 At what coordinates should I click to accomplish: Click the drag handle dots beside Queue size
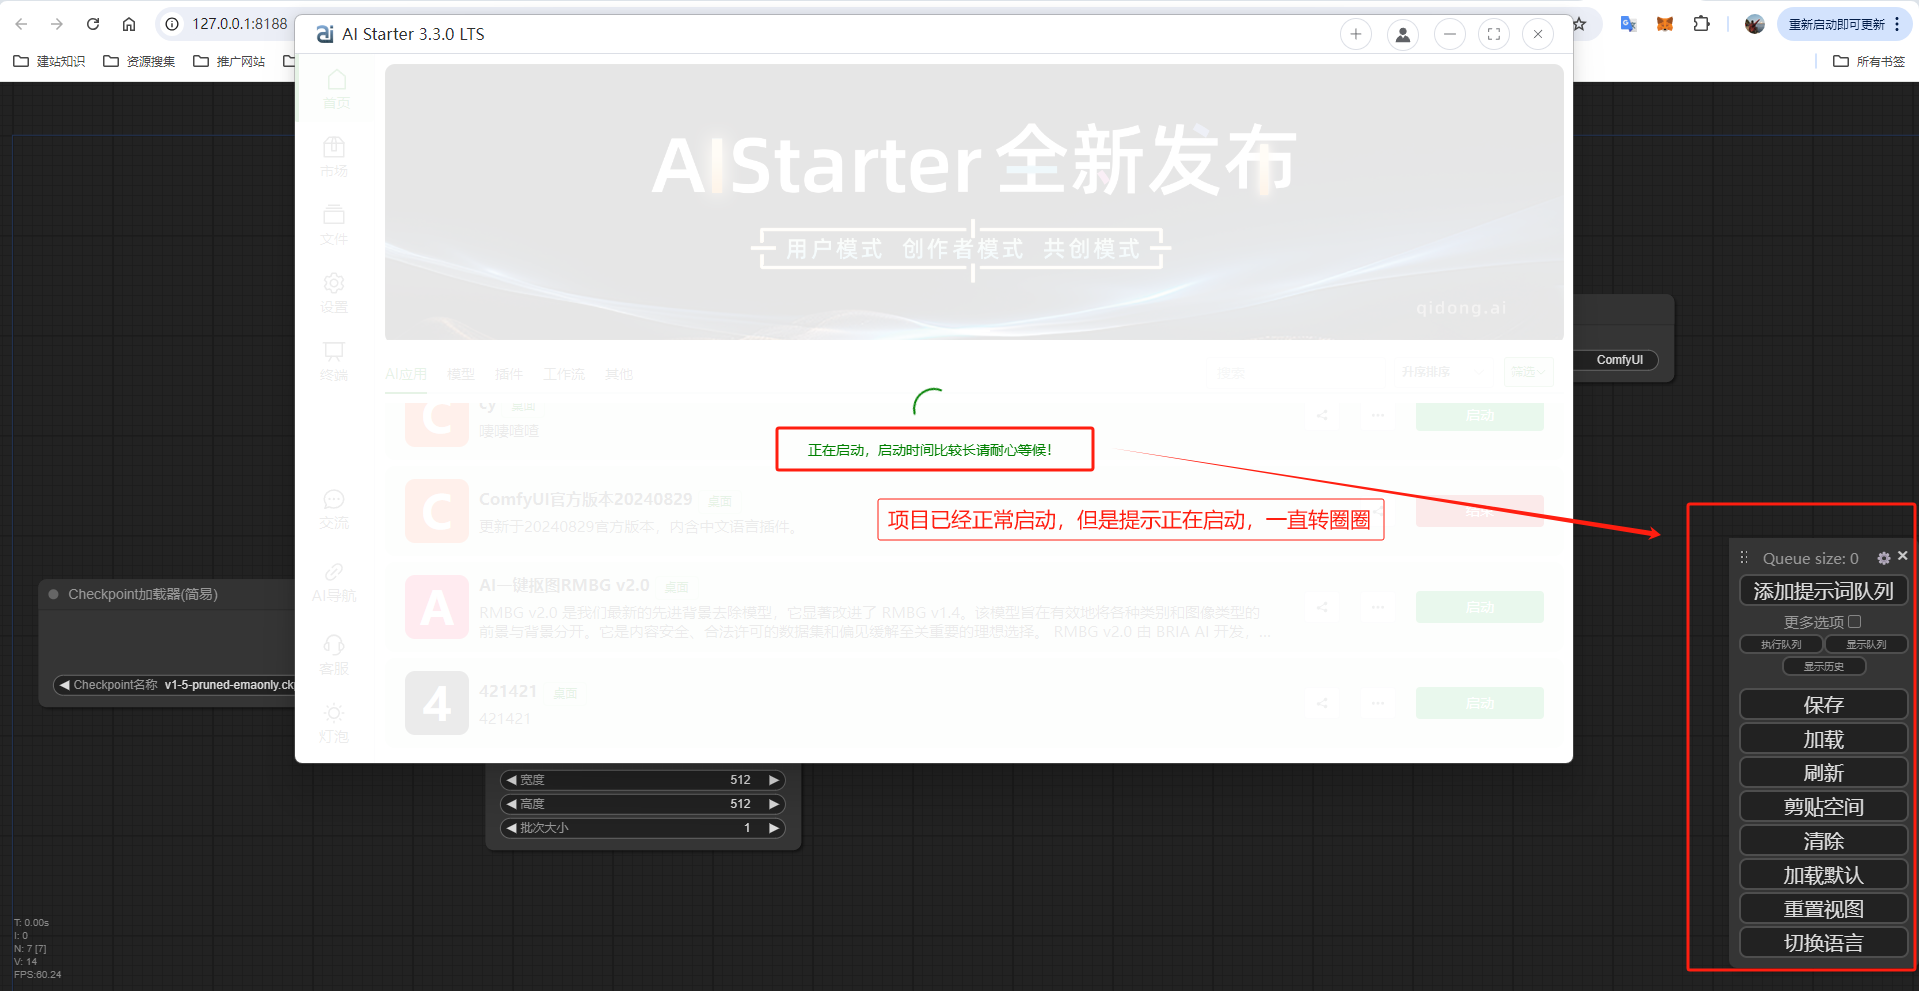[1744, 558]
